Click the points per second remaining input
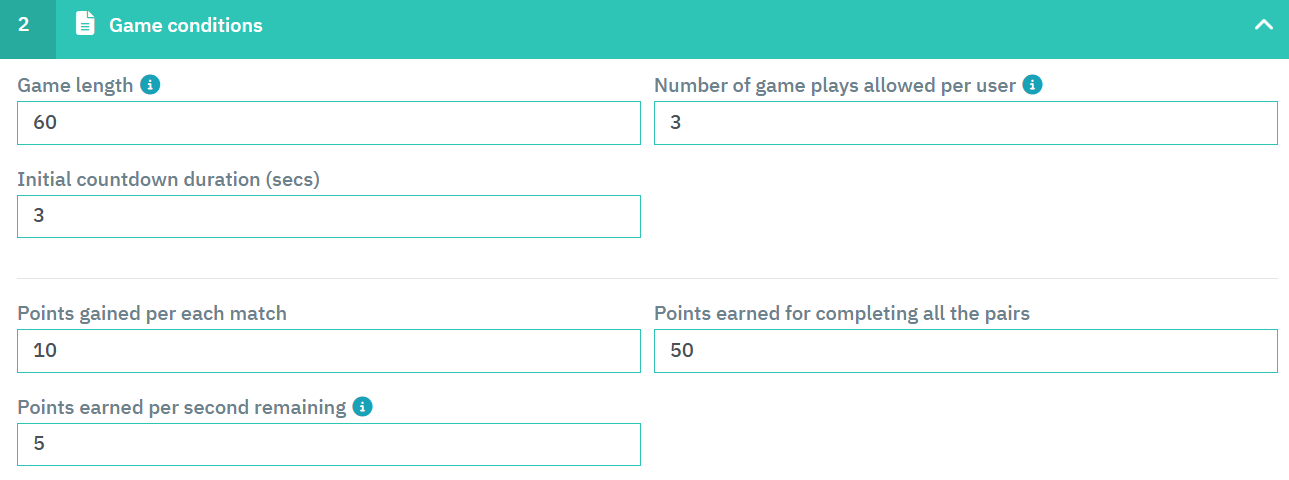Viewport: 1289px width, 480px height. (x=328, y=444)
